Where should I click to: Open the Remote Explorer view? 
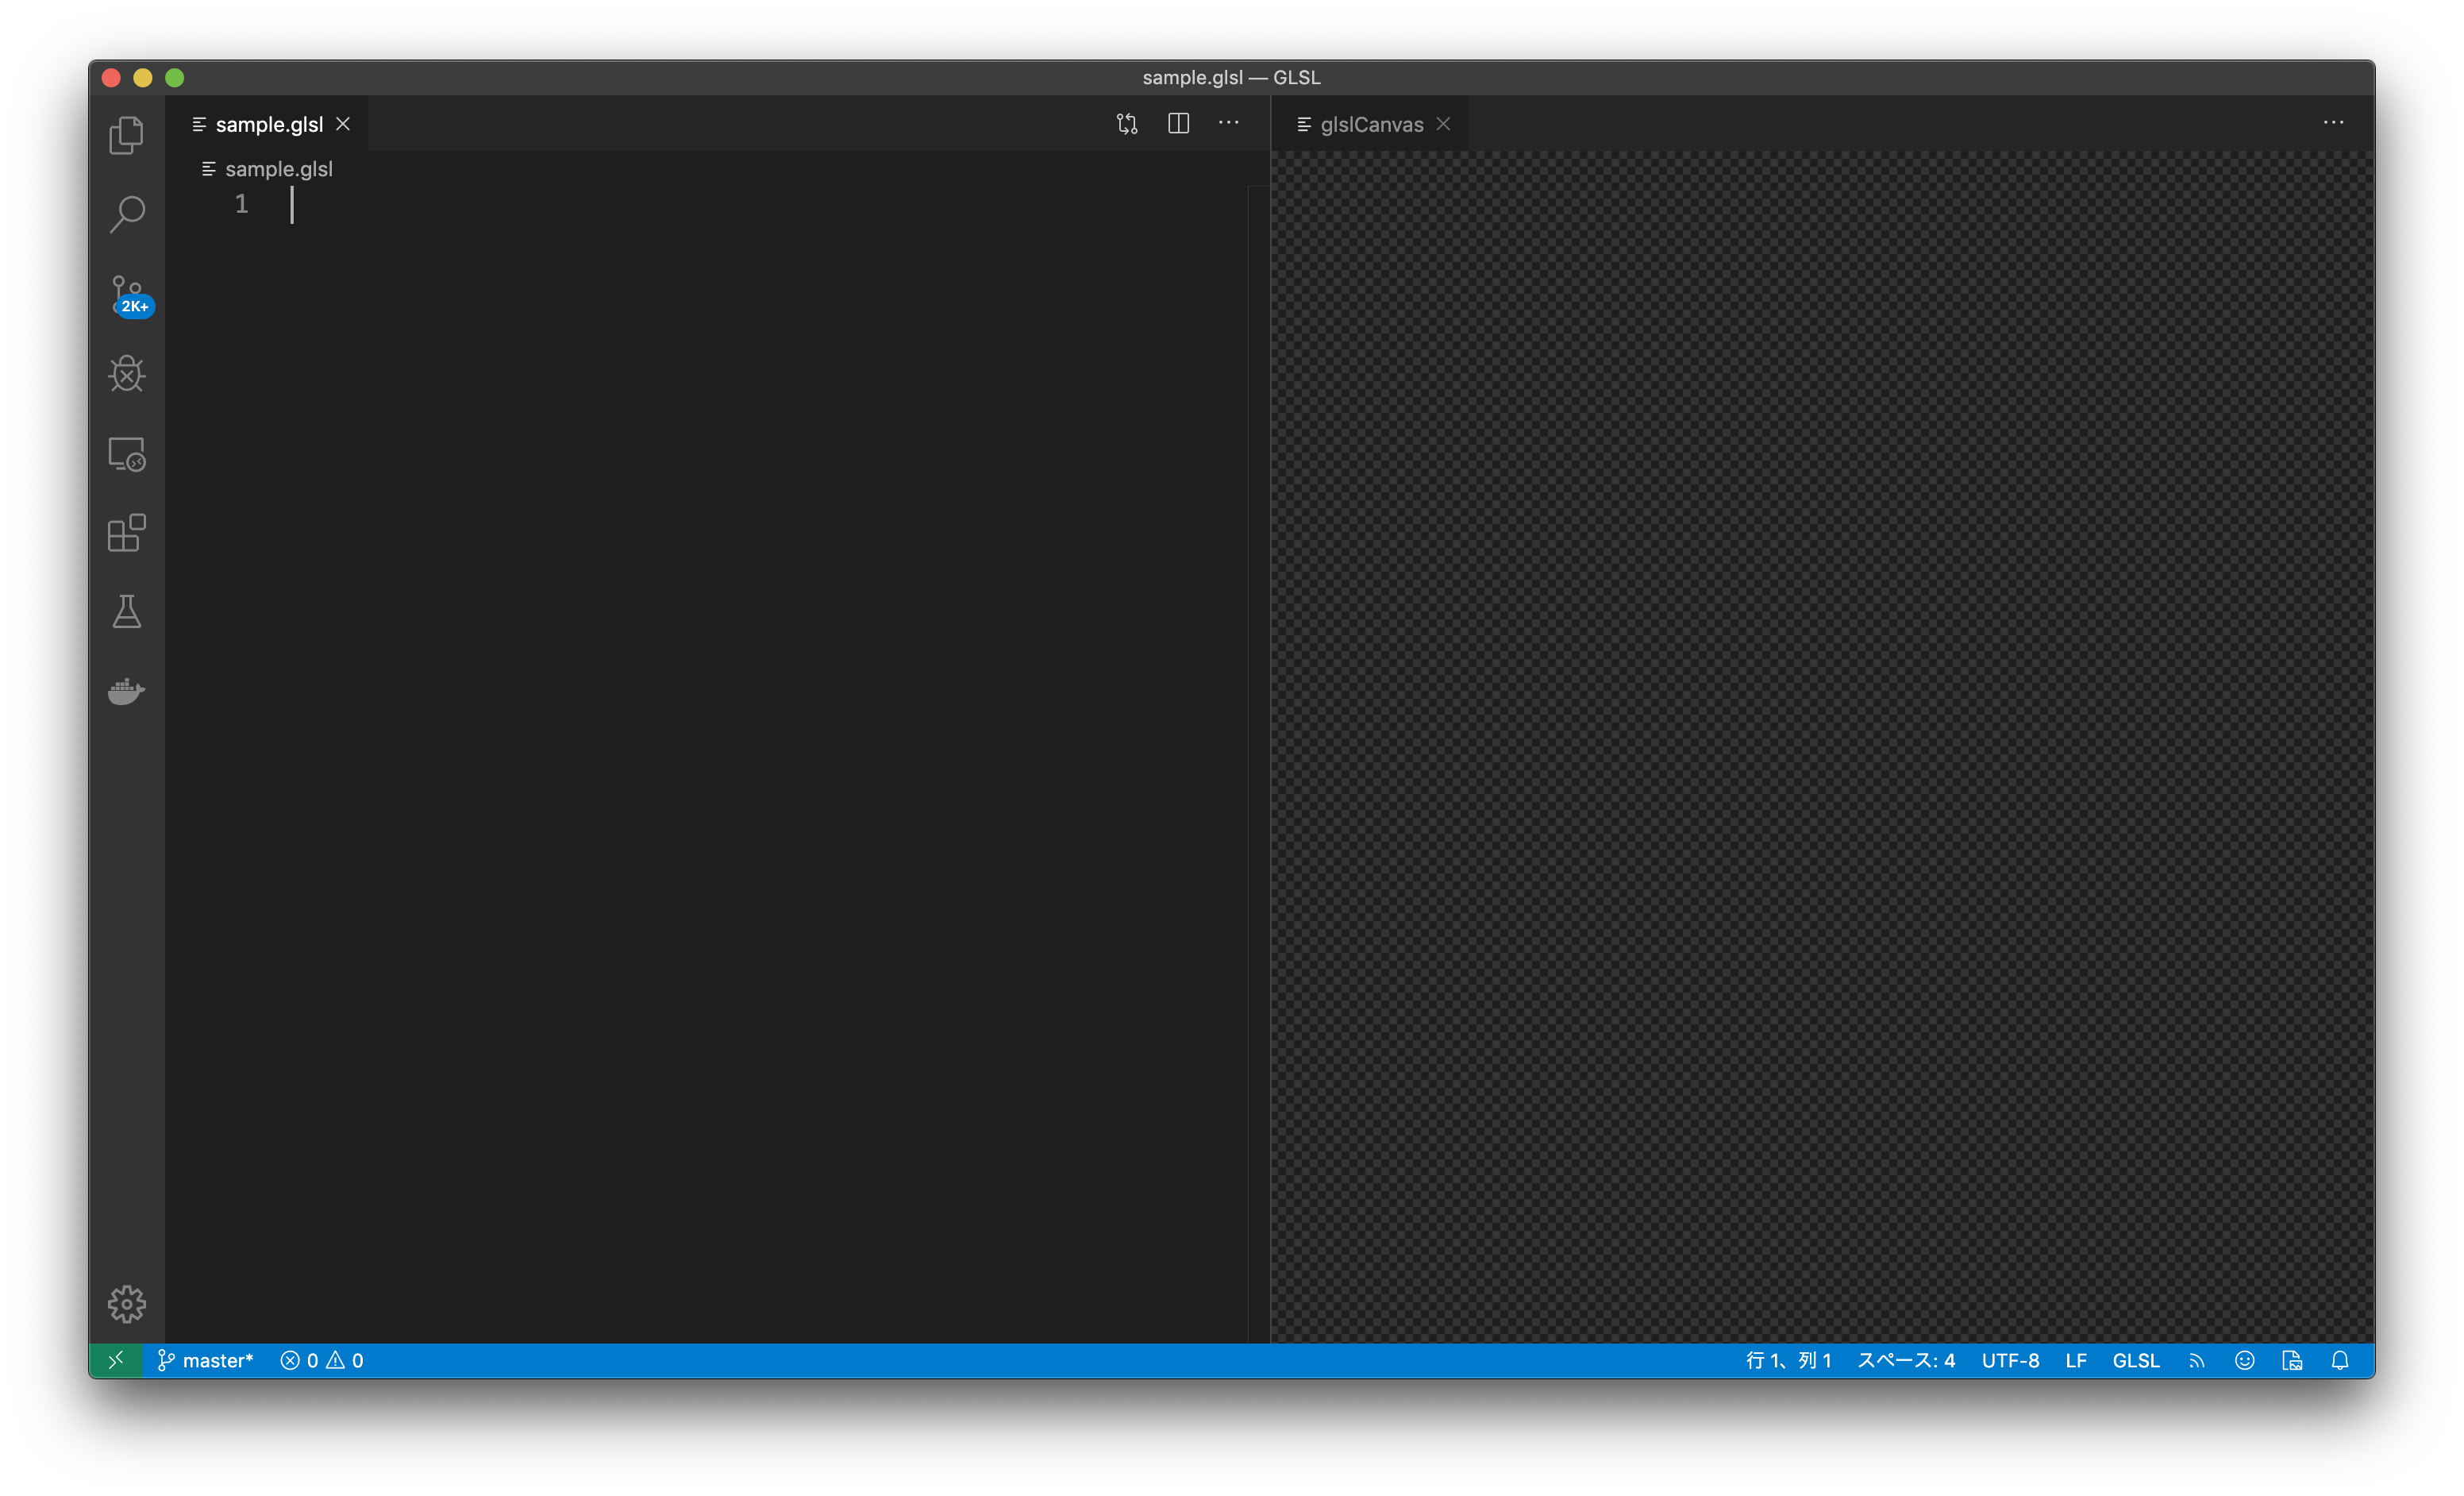(x=126, y=454)
